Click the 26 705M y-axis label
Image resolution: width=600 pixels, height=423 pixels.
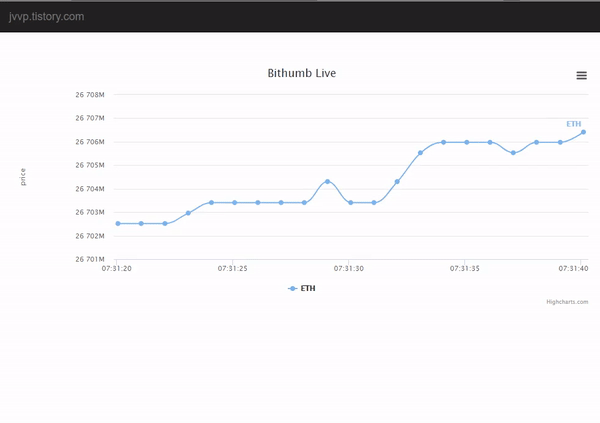pos(90,165)
